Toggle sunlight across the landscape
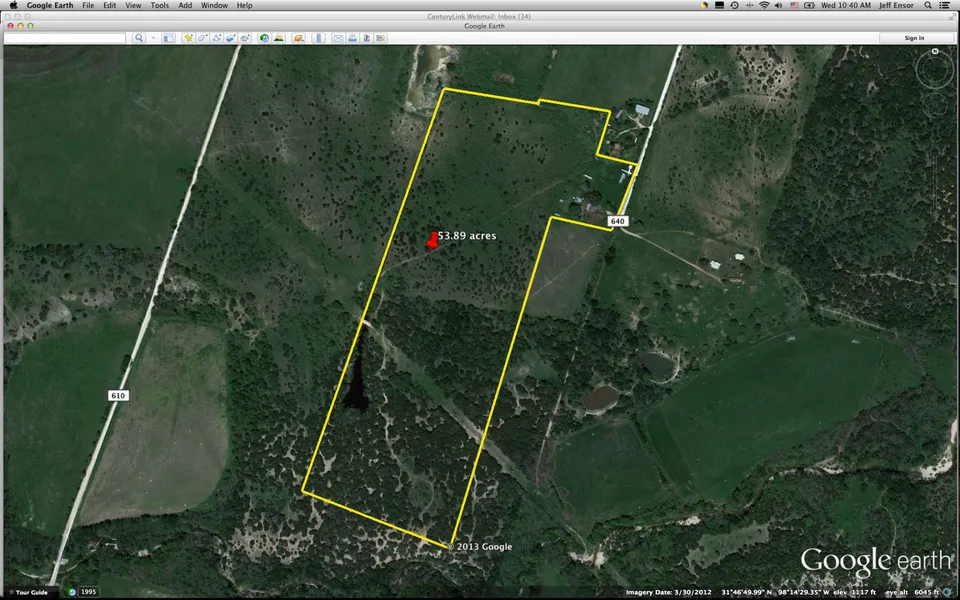960x600 pixels. point(279,38)
